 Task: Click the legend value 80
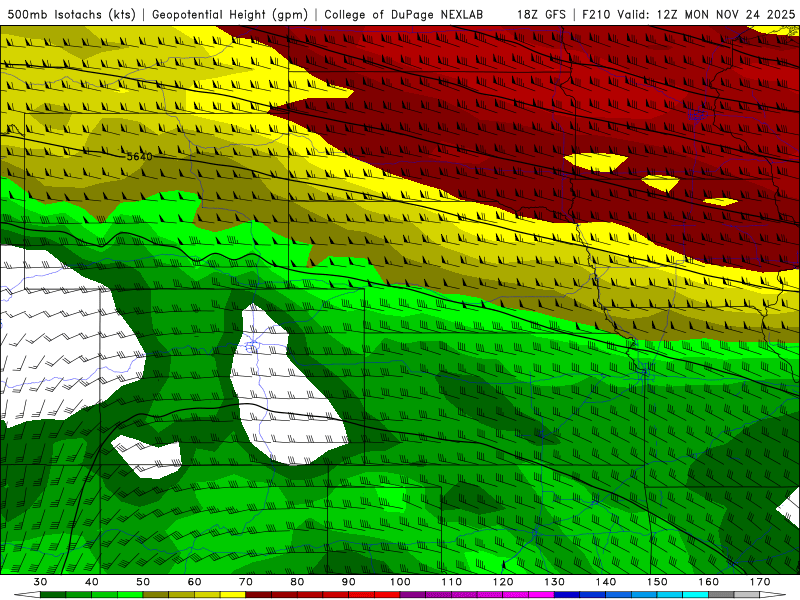[x=297, y=582]
